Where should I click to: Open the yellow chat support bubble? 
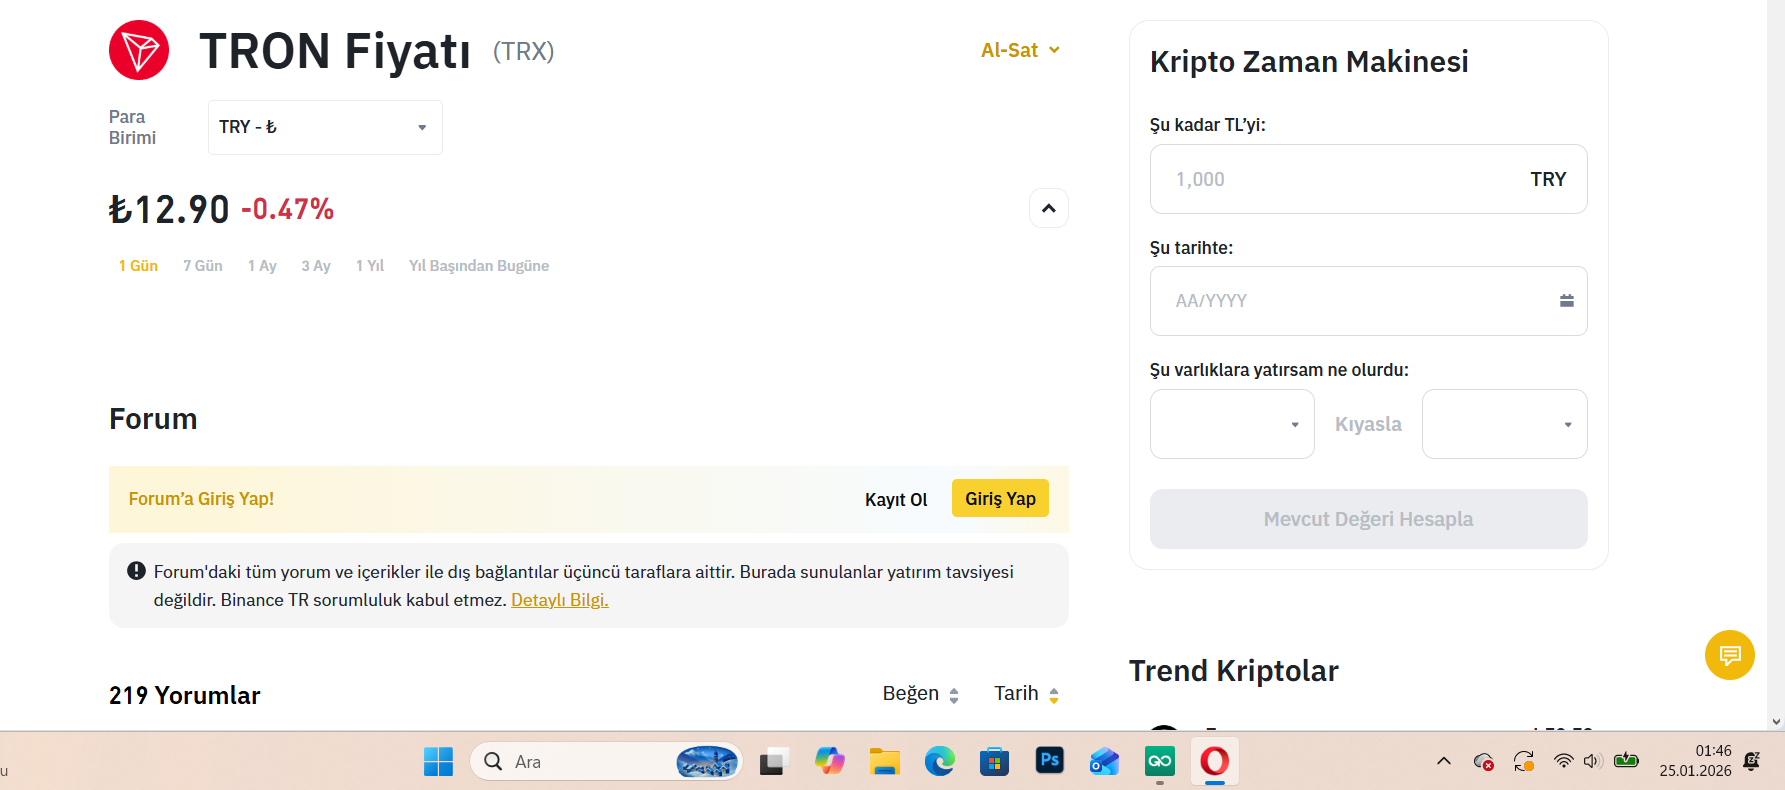tap(1730, 655)
